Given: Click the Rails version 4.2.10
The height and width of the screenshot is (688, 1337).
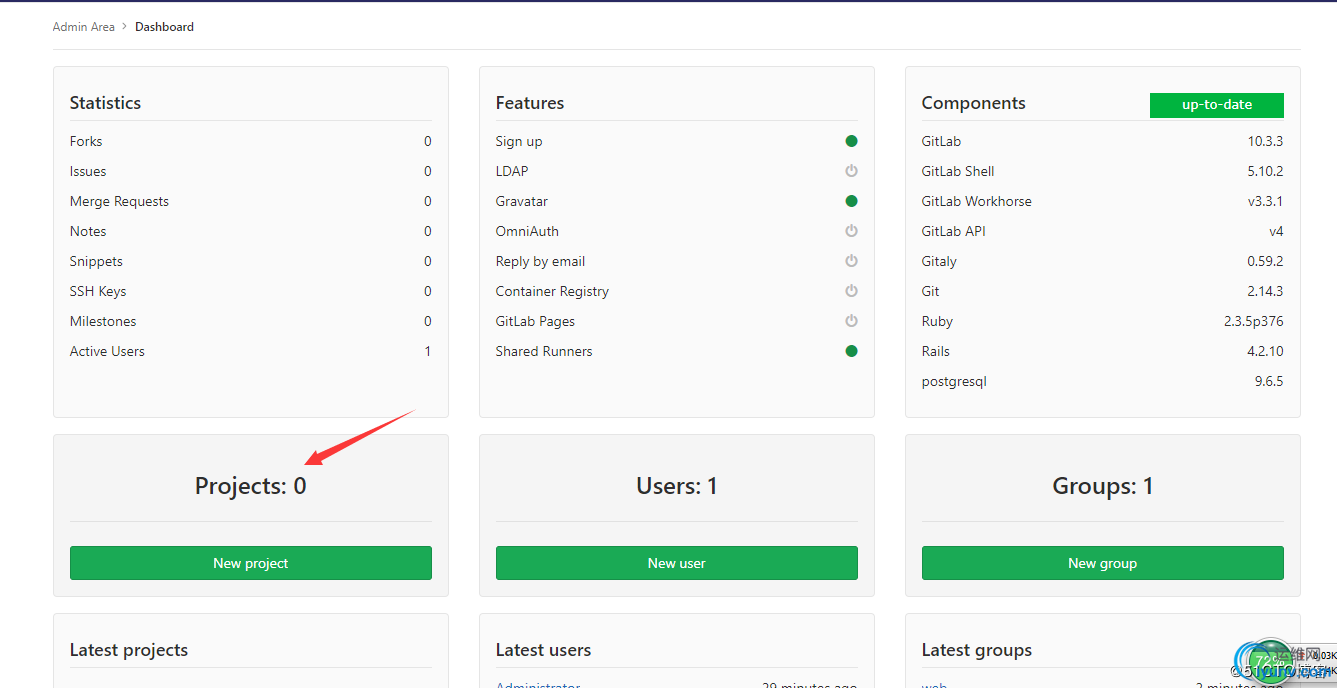Looking at the screenshot, I should [1265, 351].
